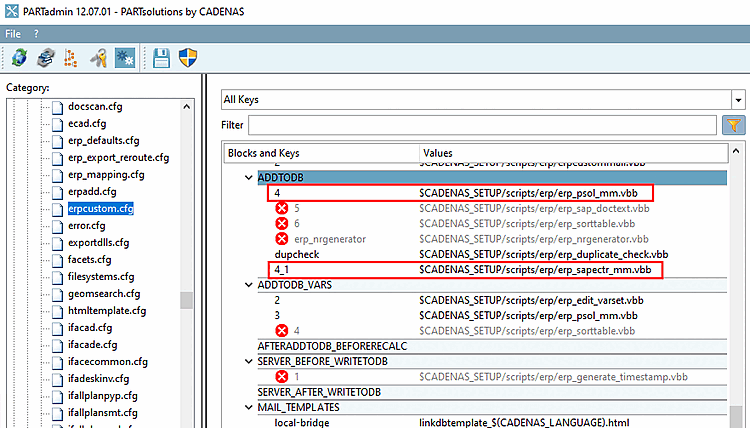This screenshot has height=428, width=750.
Task: Select the SERVER_AFTER_WRITETODB block
Action: (x=492, y=392)
